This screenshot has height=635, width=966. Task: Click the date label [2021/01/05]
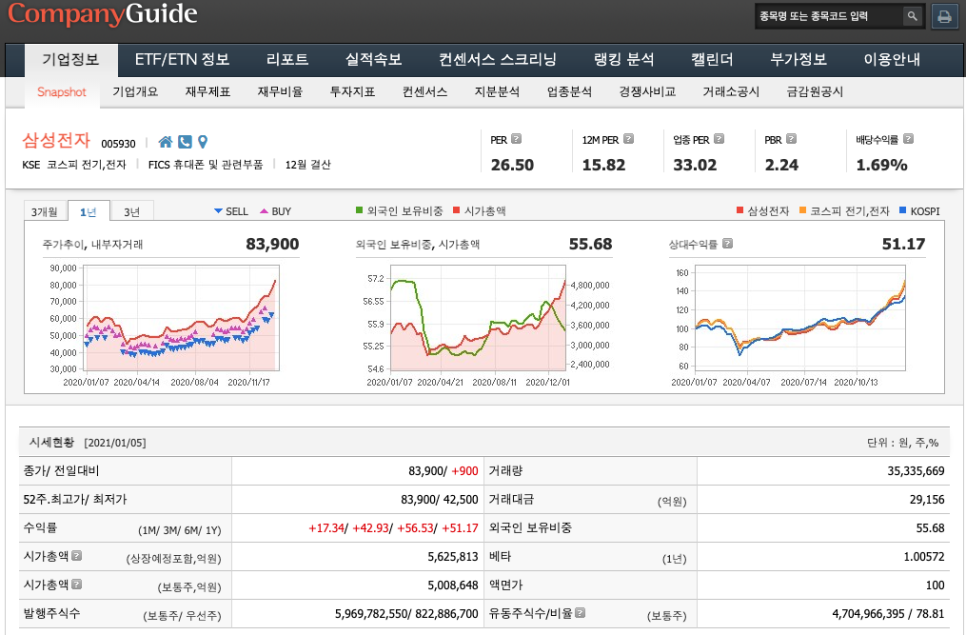coord(115,443)
